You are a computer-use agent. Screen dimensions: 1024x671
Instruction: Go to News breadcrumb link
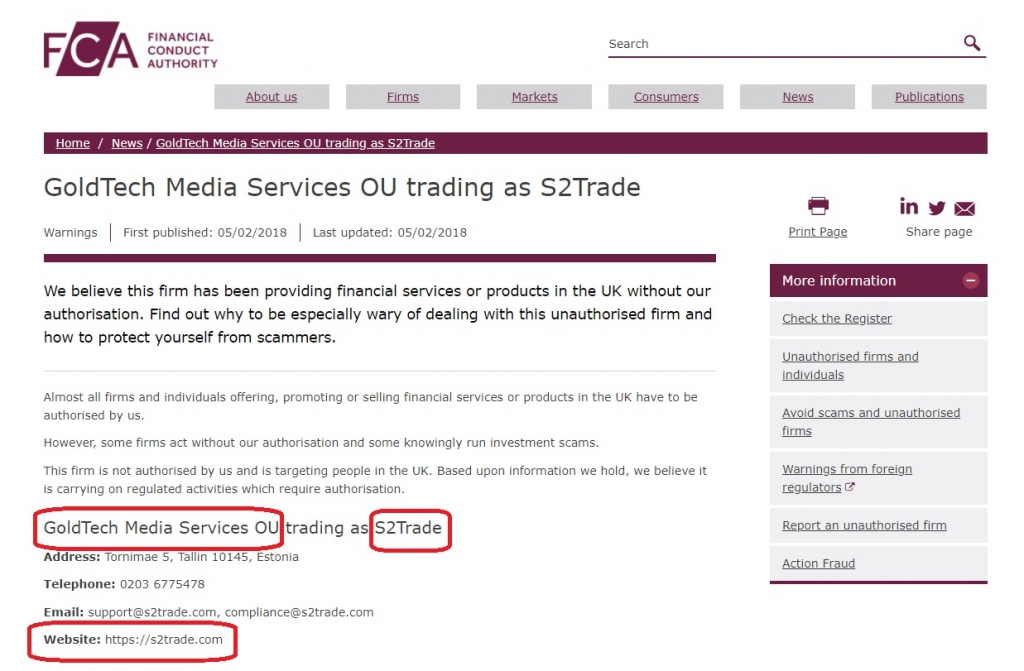click(127, 143)
